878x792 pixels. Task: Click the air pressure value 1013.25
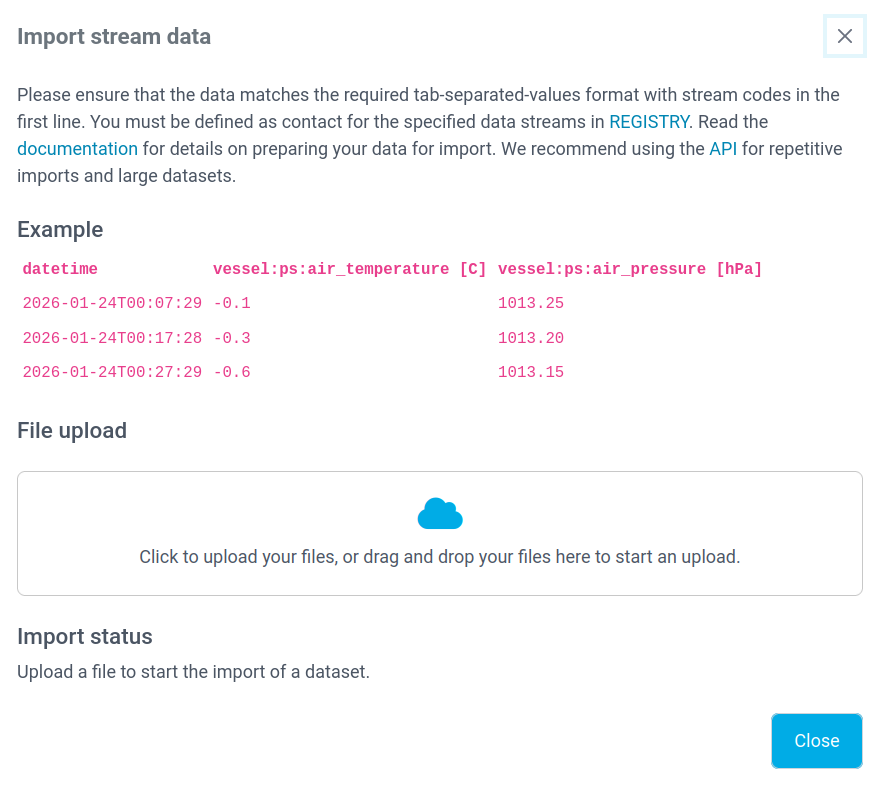531,303
